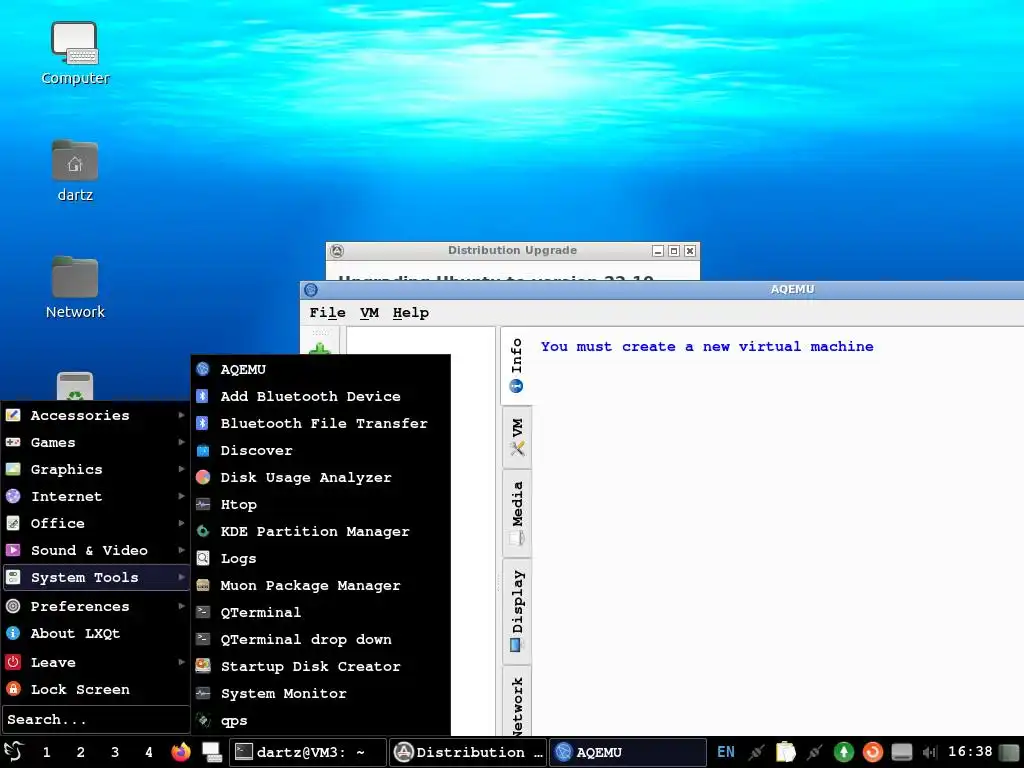Expand the Games category
This screenshot has height=768, width=1024.
click(95, 442)
